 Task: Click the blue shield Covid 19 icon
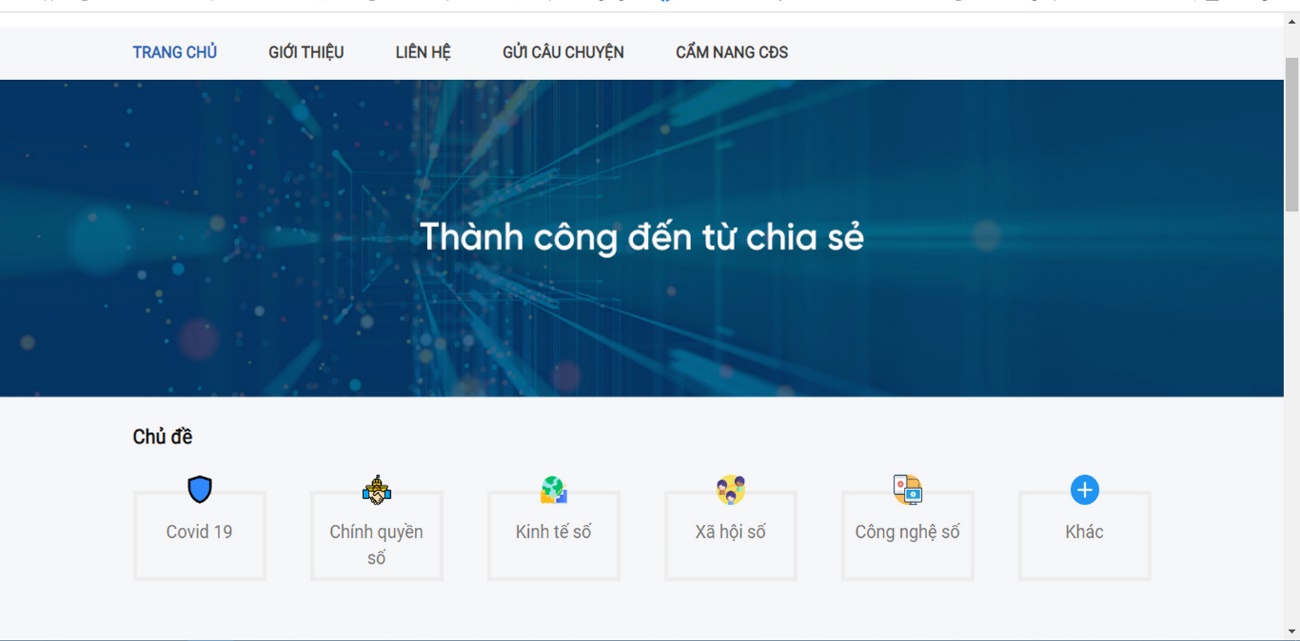point(200,490)
